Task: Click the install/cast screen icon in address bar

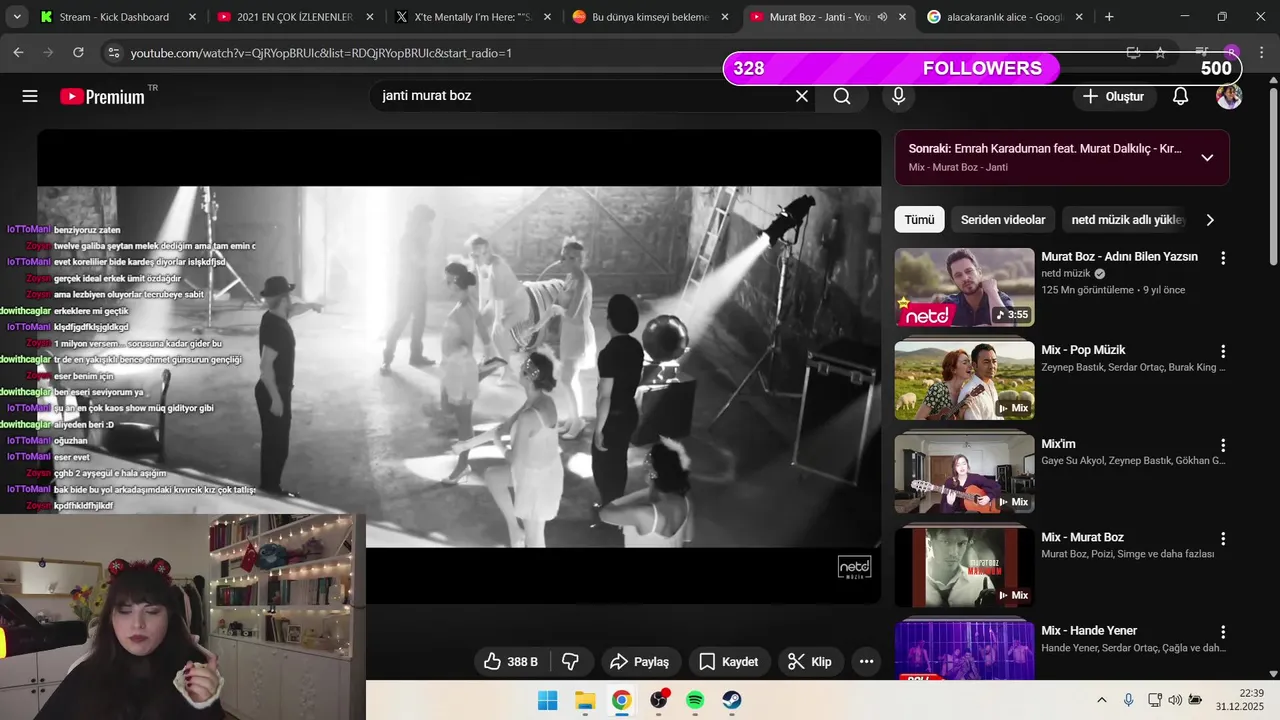Action: 1133,52
